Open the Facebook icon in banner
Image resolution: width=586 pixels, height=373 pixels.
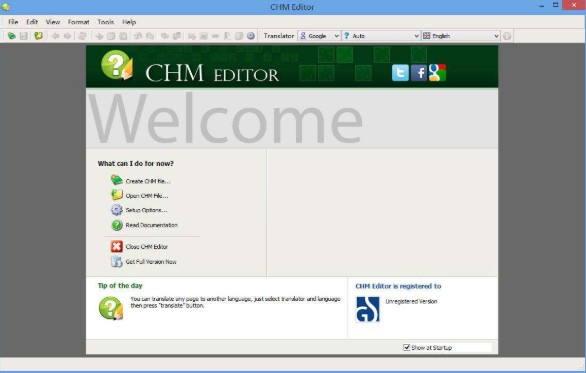tap(419, 73)
